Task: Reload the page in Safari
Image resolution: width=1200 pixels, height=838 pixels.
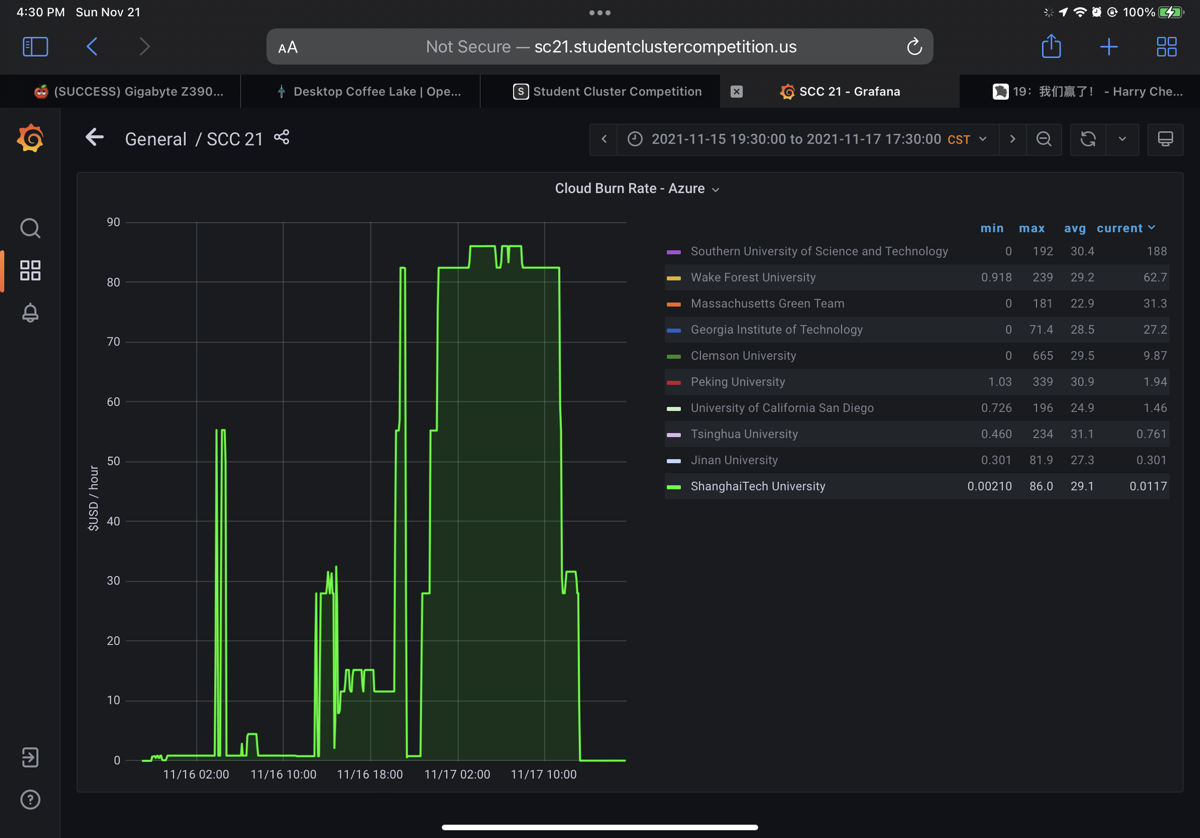Action: coord(913,47)
